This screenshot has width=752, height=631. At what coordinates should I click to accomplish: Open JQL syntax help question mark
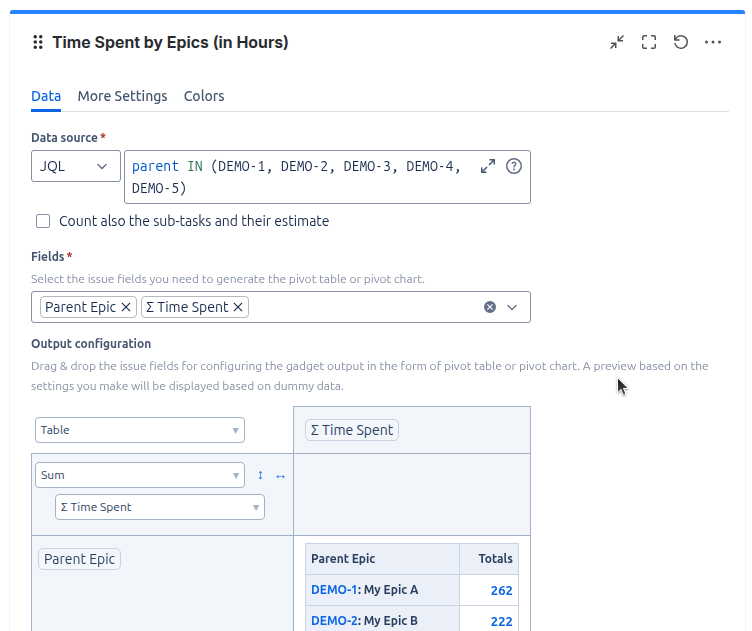point(514,166)
